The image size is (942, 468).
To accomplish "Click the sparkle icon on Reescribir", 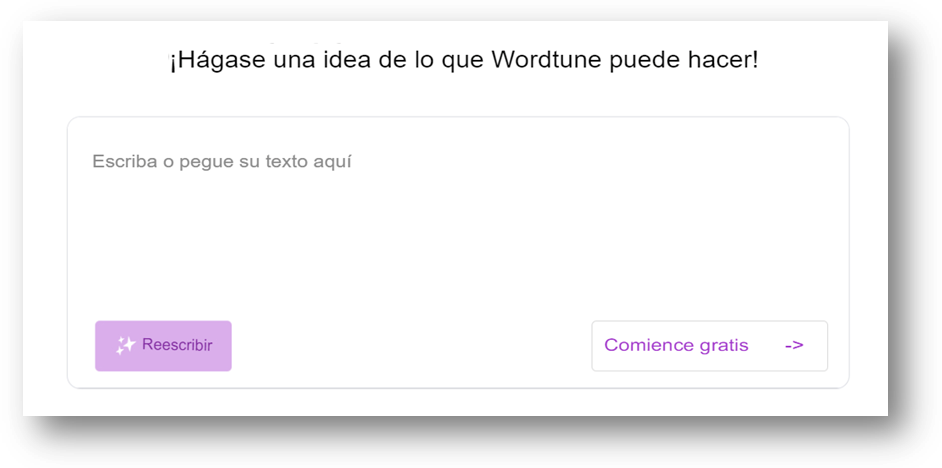I will click(126, 345).
